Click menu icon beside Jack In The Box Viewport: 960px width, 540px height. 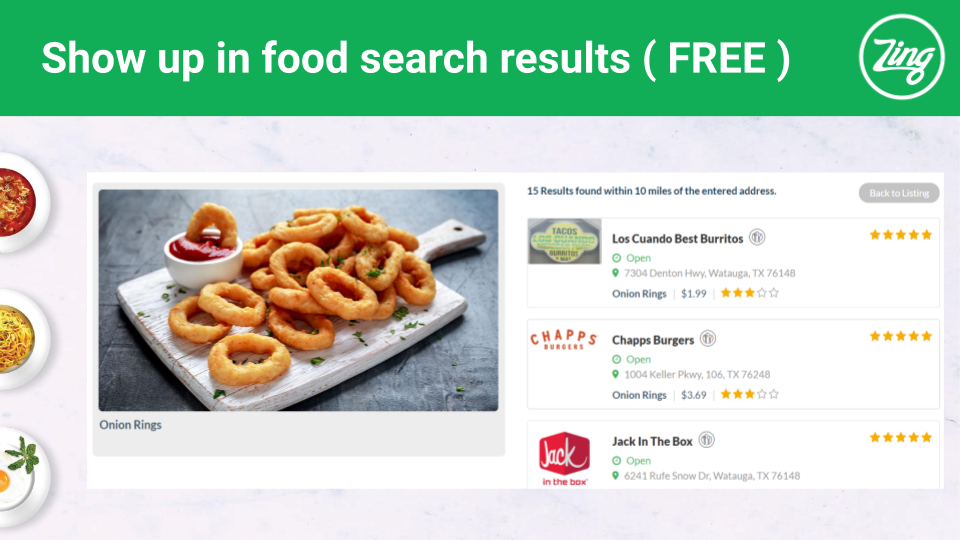[707, 440]
